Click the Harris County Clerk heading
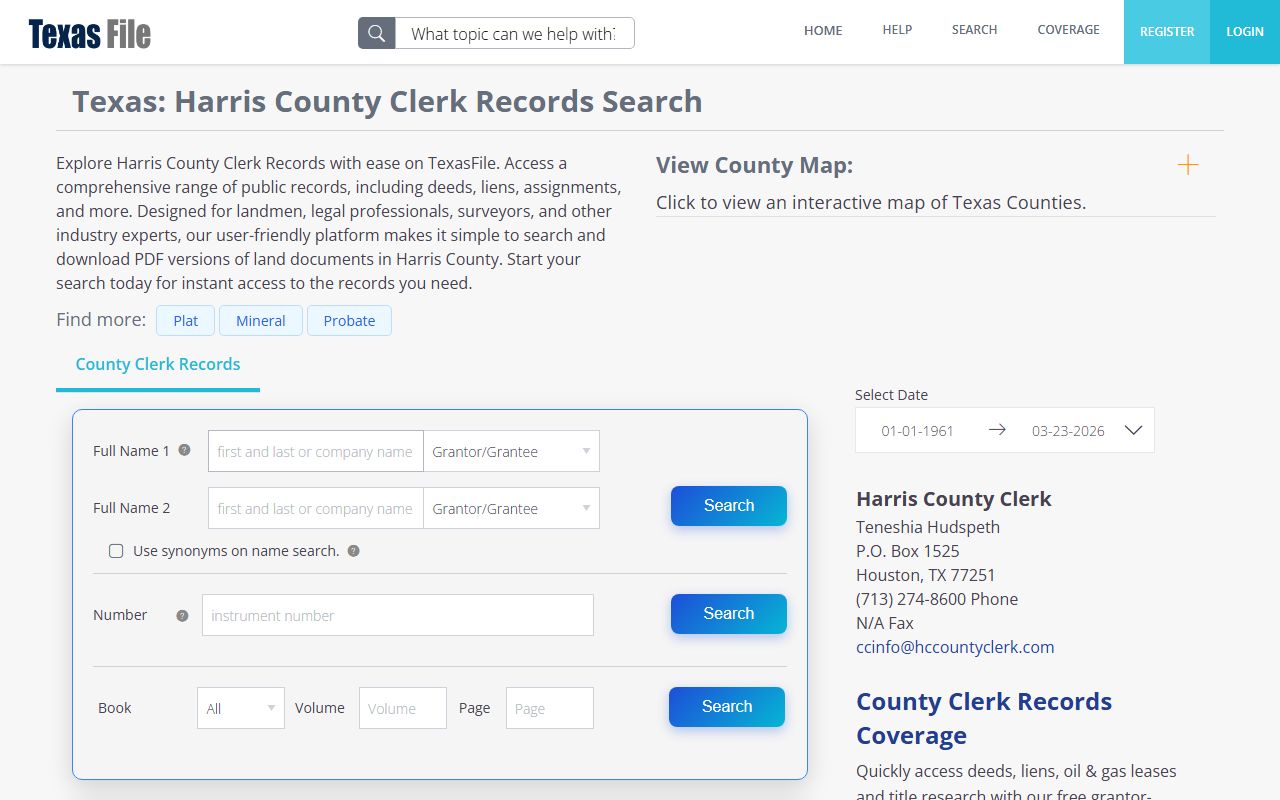 pyautogui.click(x=954, y=499)
